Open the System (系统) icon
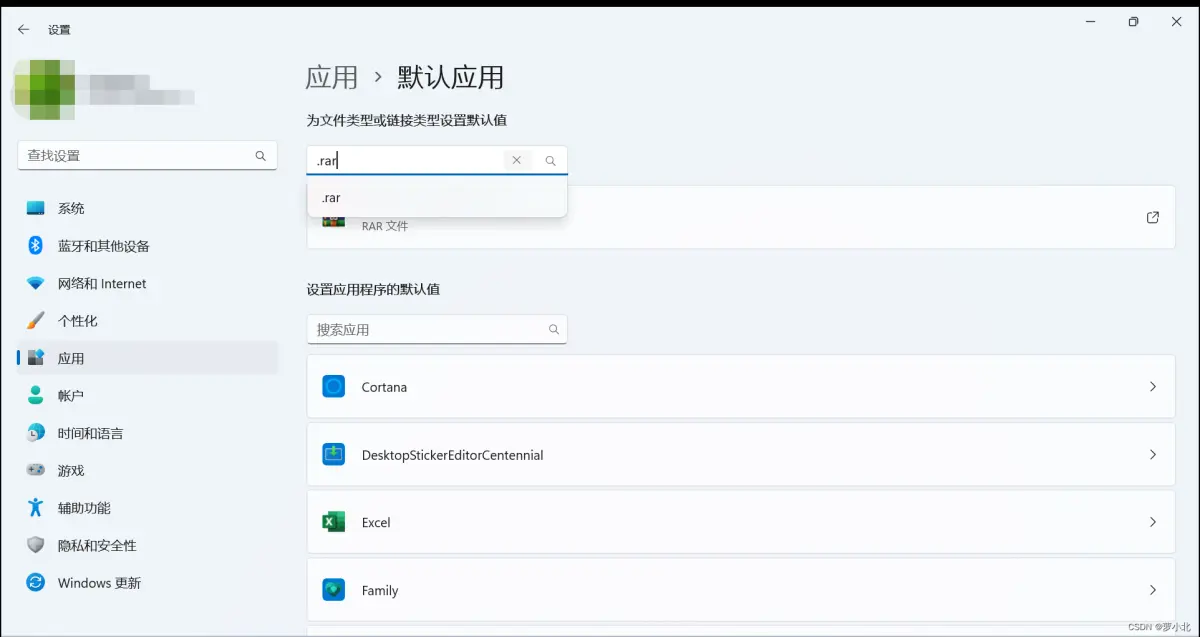Image resolution: width=1200 pixels, height=637 pixels. tap(36, 208)
